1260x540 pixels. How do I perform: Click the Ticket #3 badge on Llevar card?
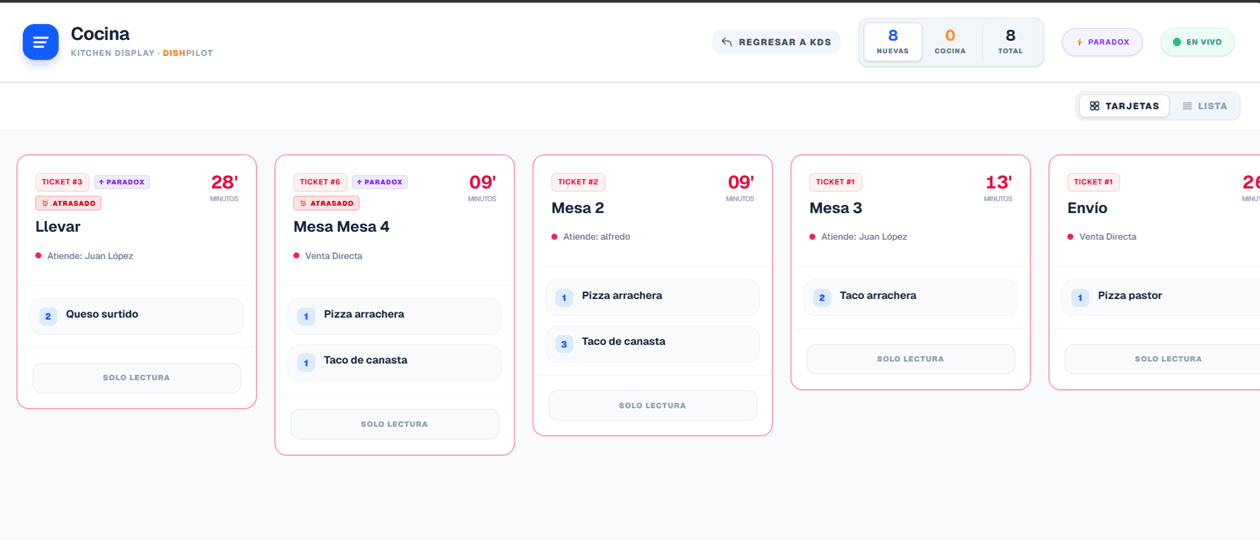click(62, 182)
